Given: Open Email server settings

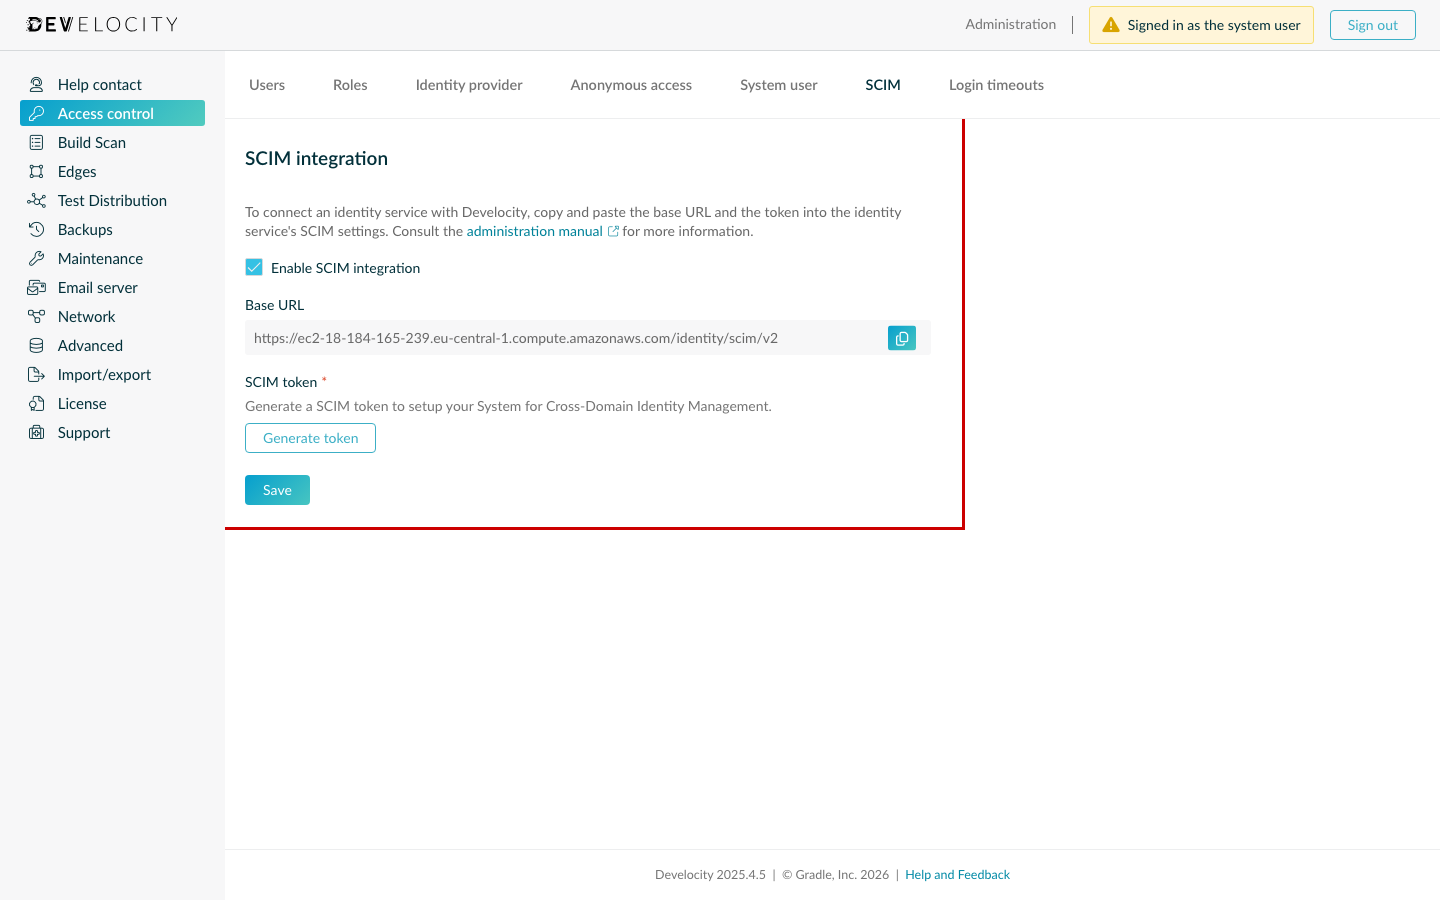Looking at the screenshot, I should 97,287.
